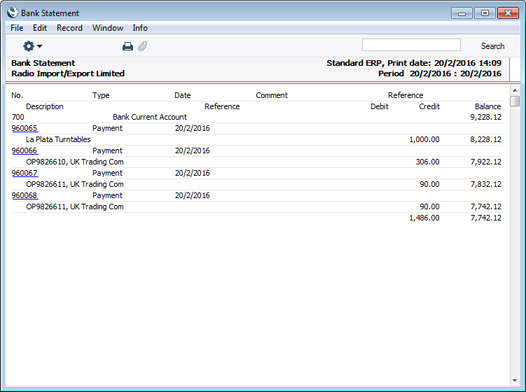Image resolution: width=526 pixels, height=392 pixels.
Task: Close the Bank Statement window
Action: (508, 13)
